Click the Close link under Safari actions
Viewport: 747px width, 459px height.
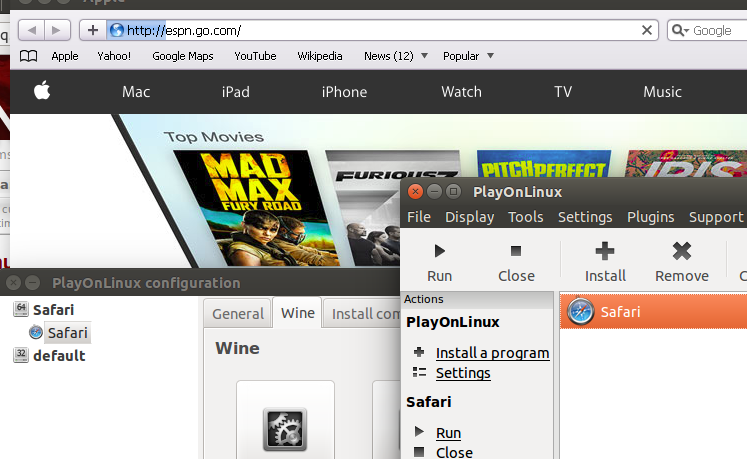click(x=454, y=452)
